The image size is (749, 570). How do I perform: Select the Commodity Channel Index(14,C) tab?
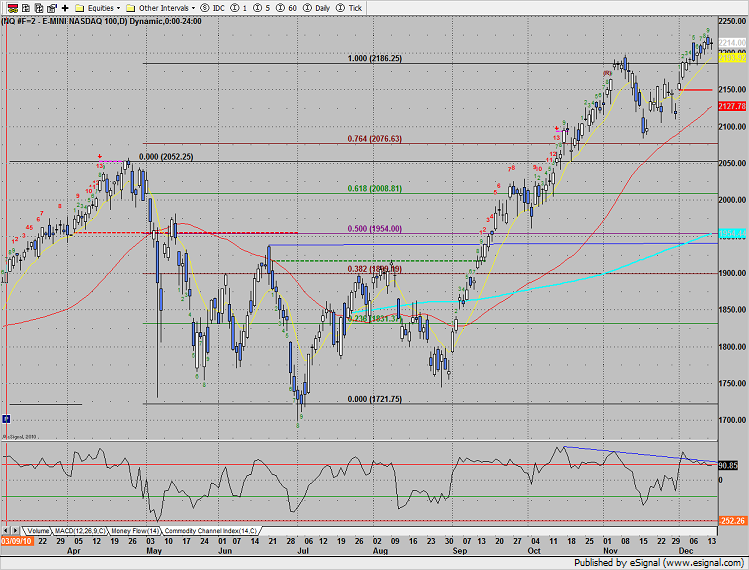211,531
